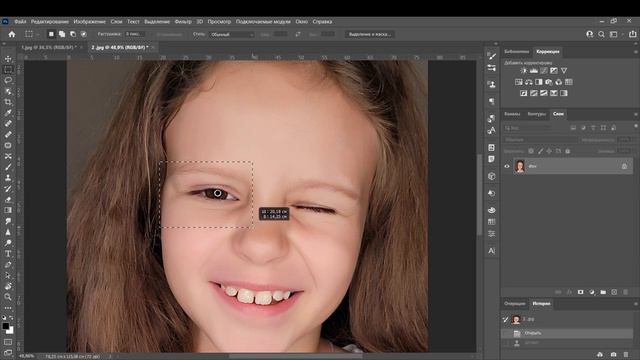The image size is (640, 360).
Task: Open the search icon in options bar
Action: click(601, 34)
